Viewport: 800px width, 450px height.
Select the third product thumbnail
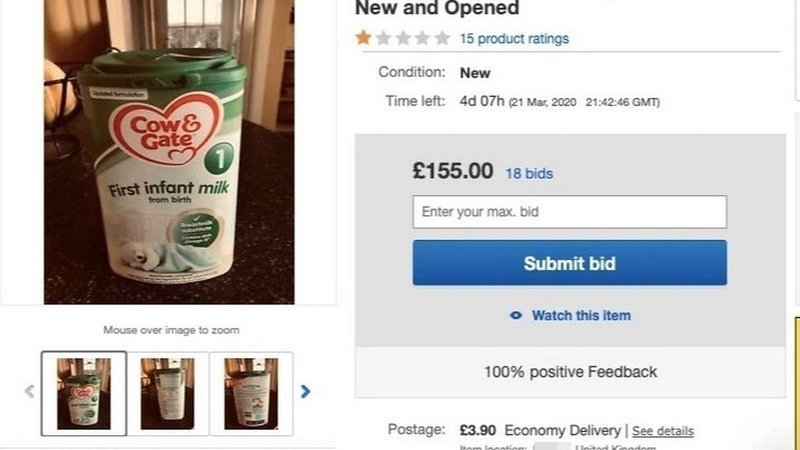tap(251, 393)
